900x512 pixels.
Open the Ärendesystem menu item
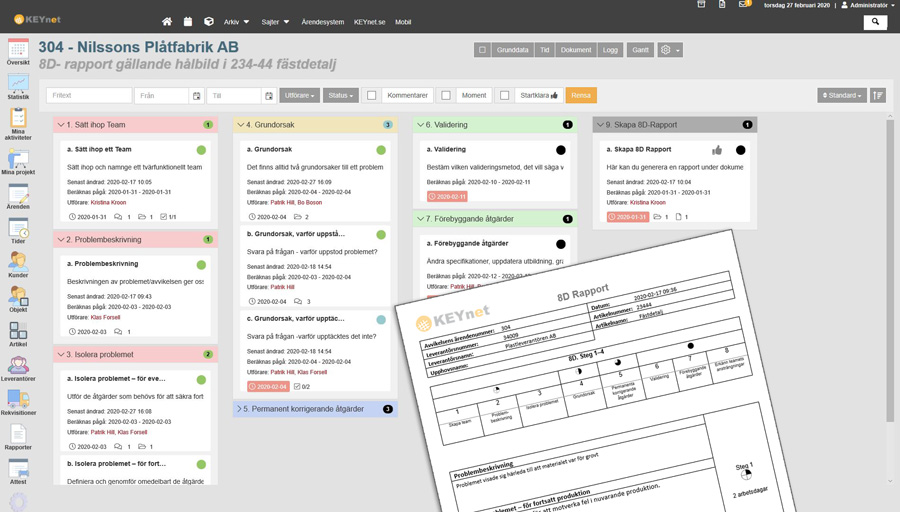pos(323,22)
